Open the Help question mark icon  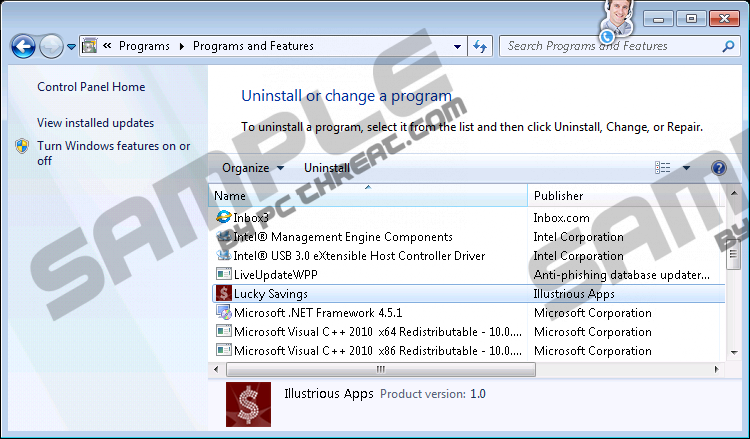coord(718,168)
